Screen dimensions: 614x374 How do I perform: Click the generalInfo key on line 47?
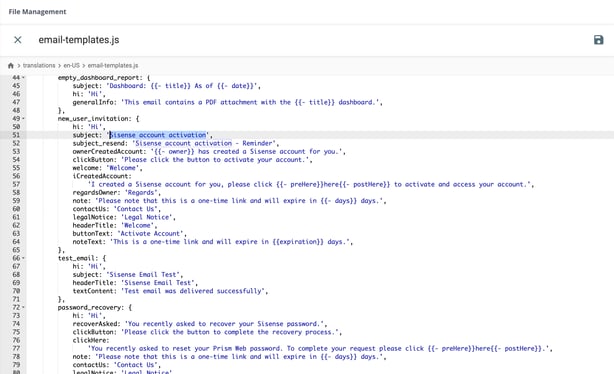point(93,102)
